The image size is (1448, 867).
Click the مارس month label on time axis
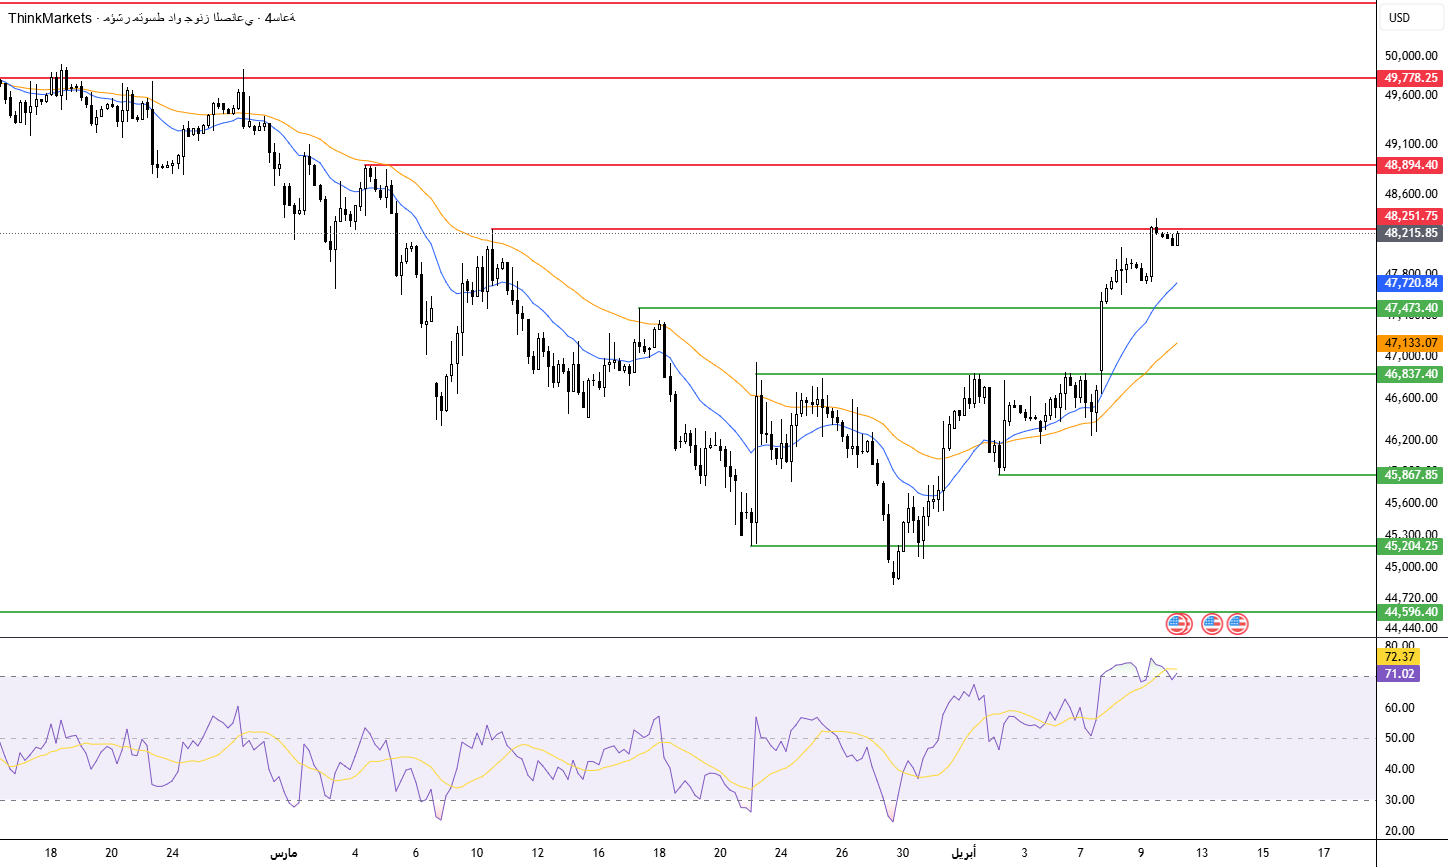coord(284,853)
